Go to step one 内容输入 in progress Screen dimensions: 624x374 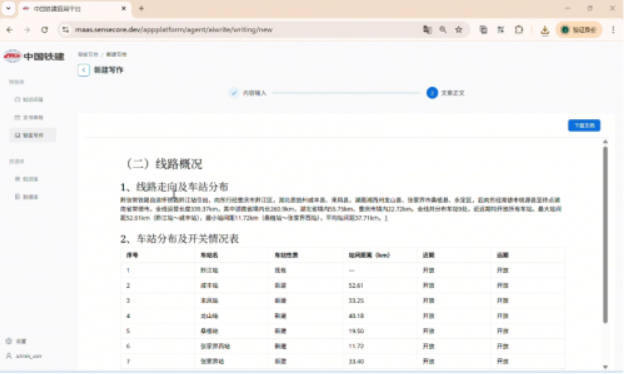pyautogui.click(x=248, y=93)
